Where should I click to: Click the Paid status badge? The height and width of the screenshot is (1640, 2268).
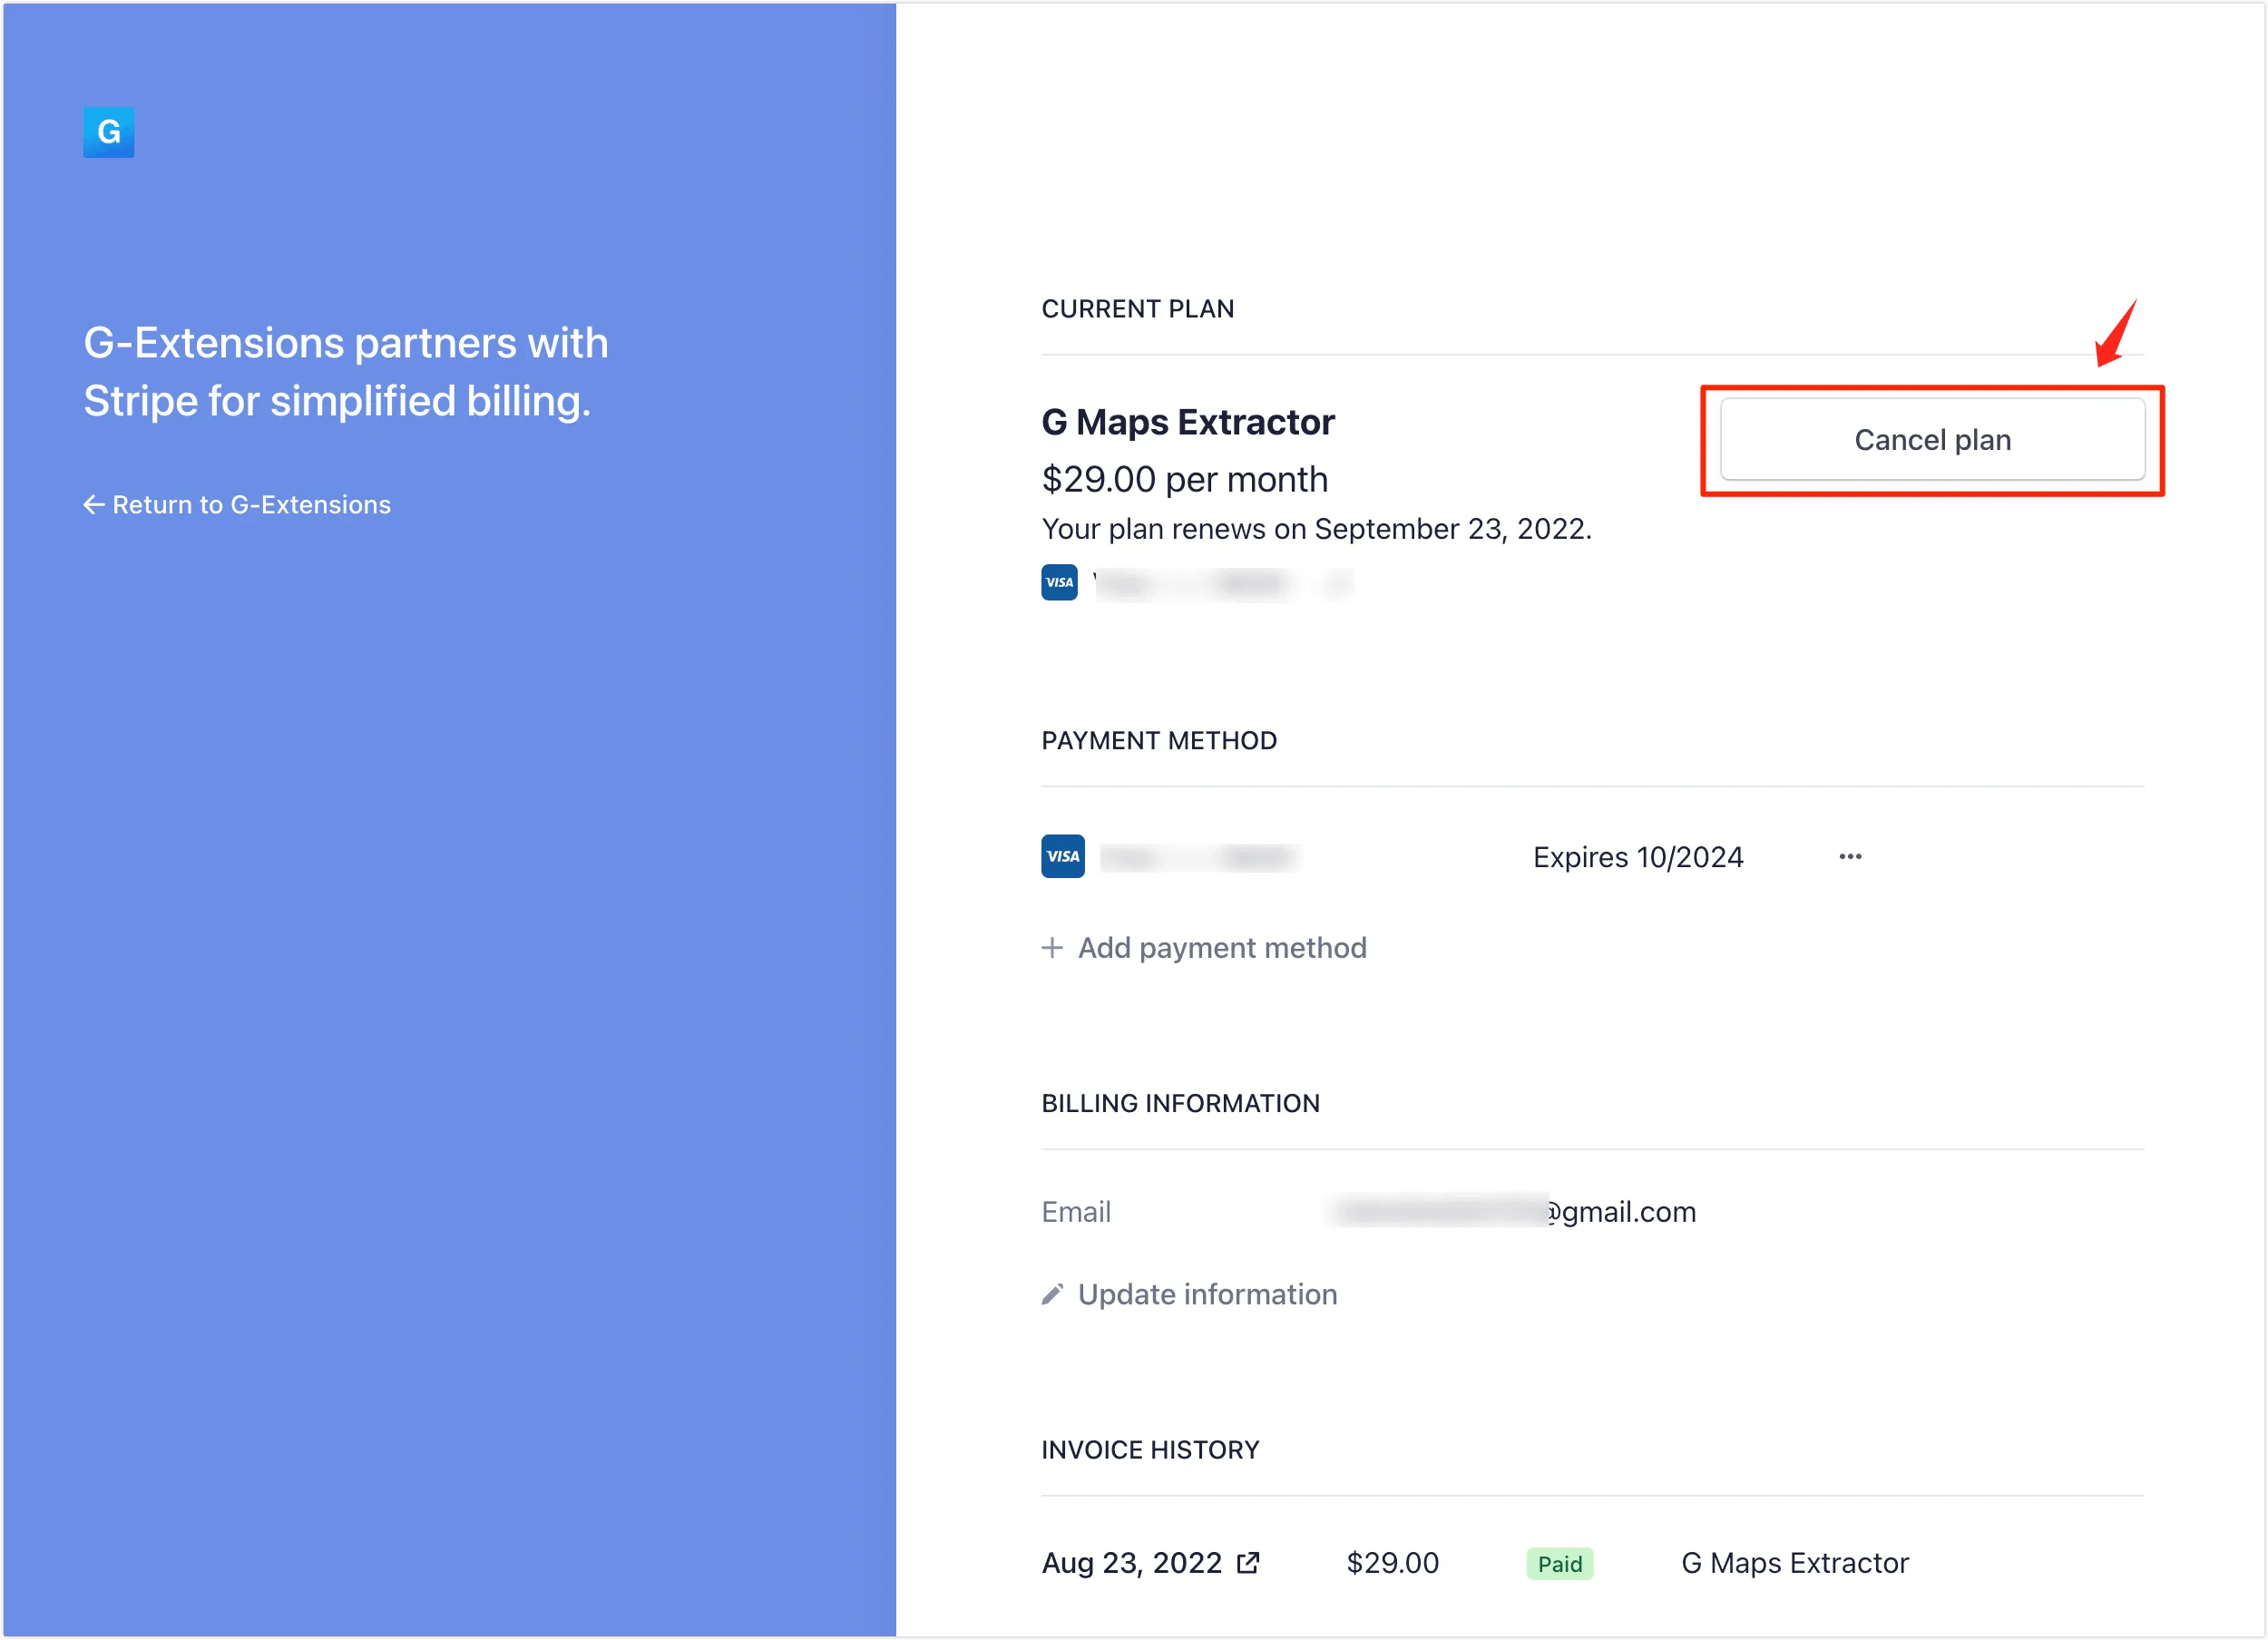pos(1559,1564)
